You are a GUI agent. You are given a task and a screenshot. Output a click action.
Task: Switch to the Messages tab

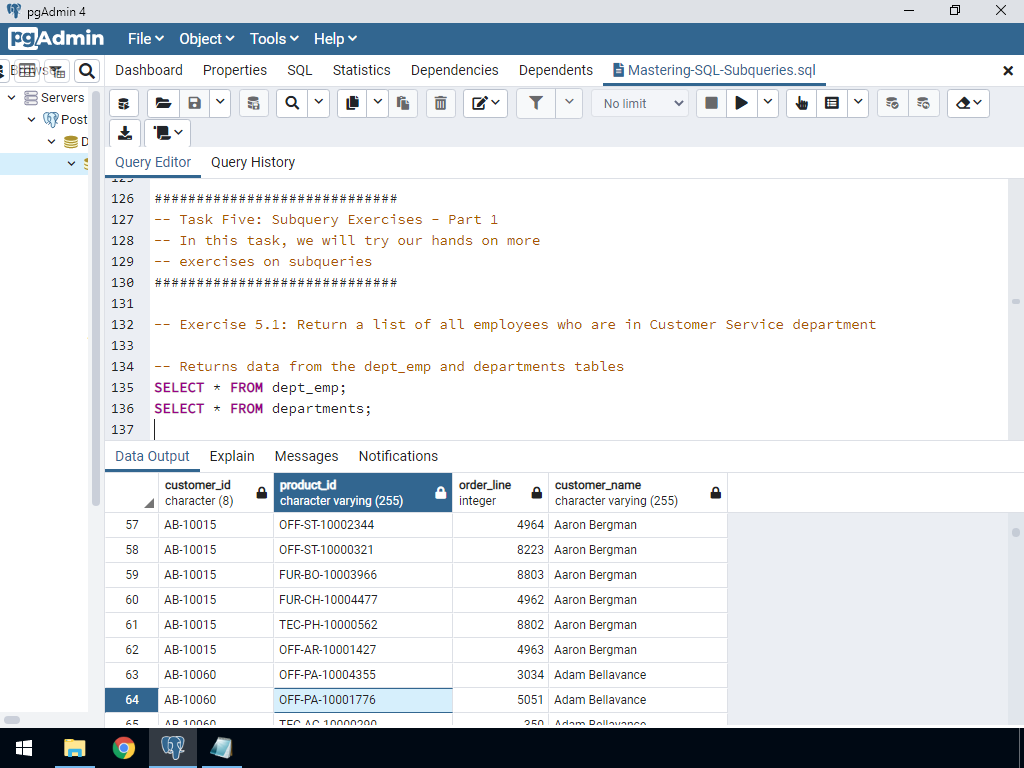(x=306, y=456)
